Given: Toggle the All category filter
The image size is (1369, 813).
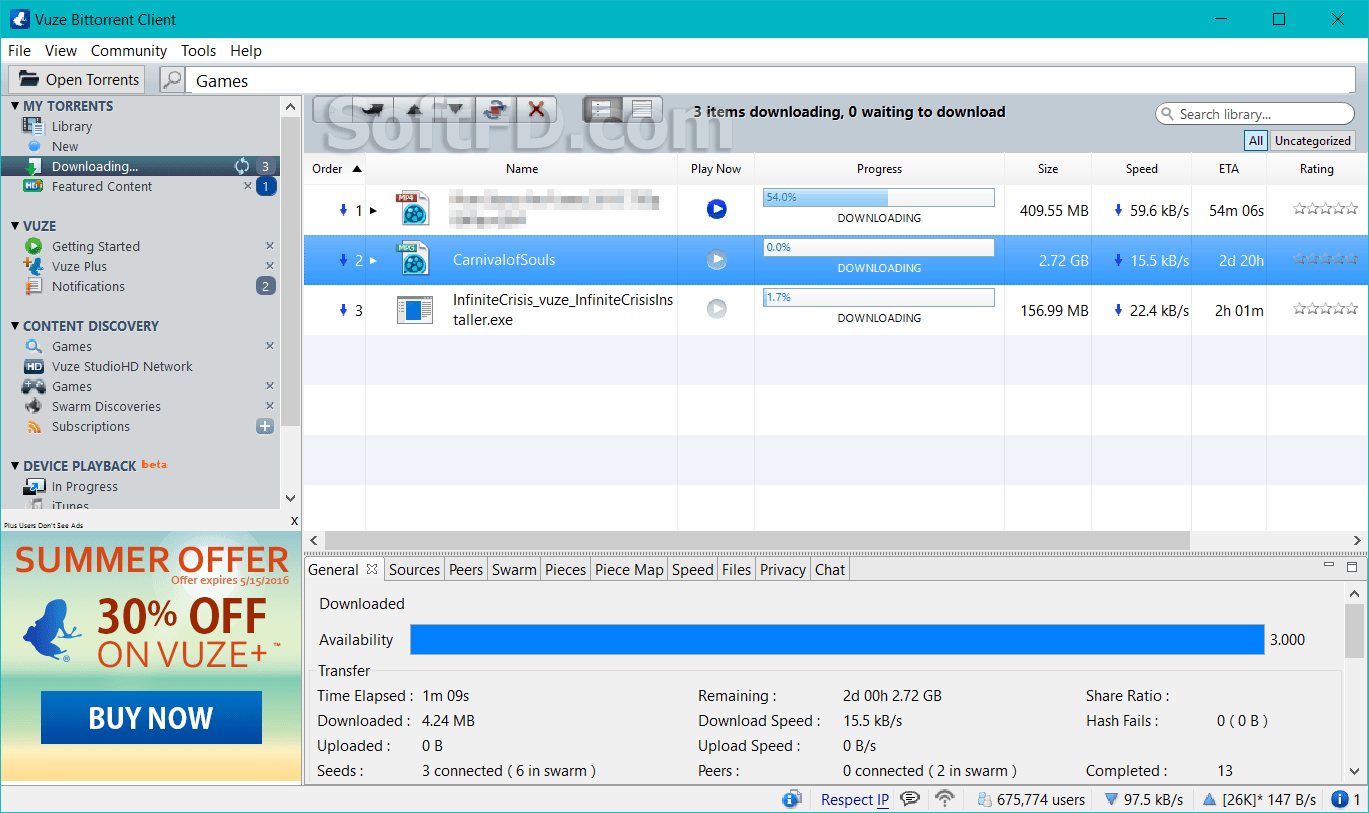Looking at the screenshot, I should [x=1256, y=141].
